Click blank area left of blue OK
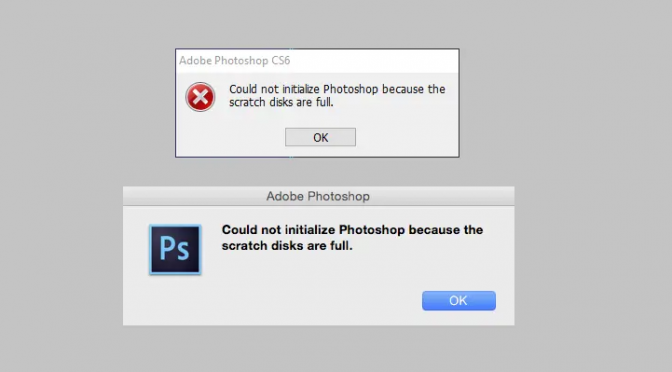 (321, 300)
